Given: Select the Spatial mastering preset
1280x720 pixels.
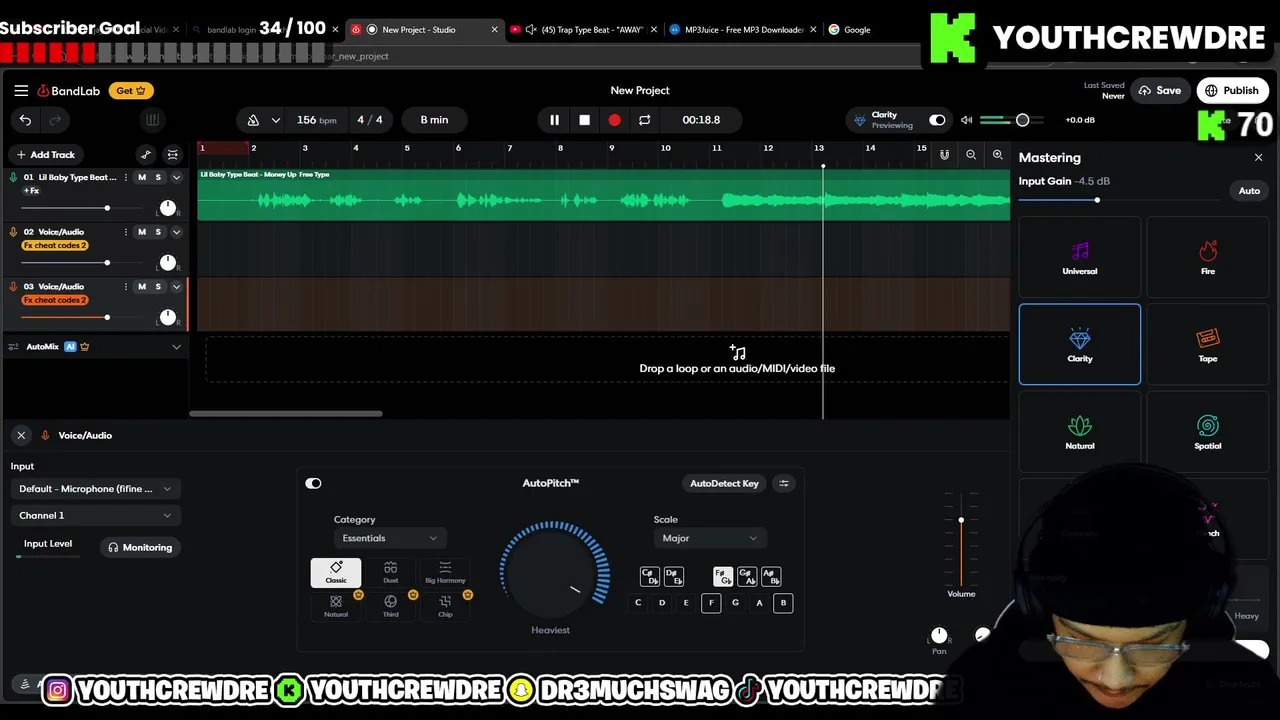Looking at the screenshot, I should coord(1207,432).
